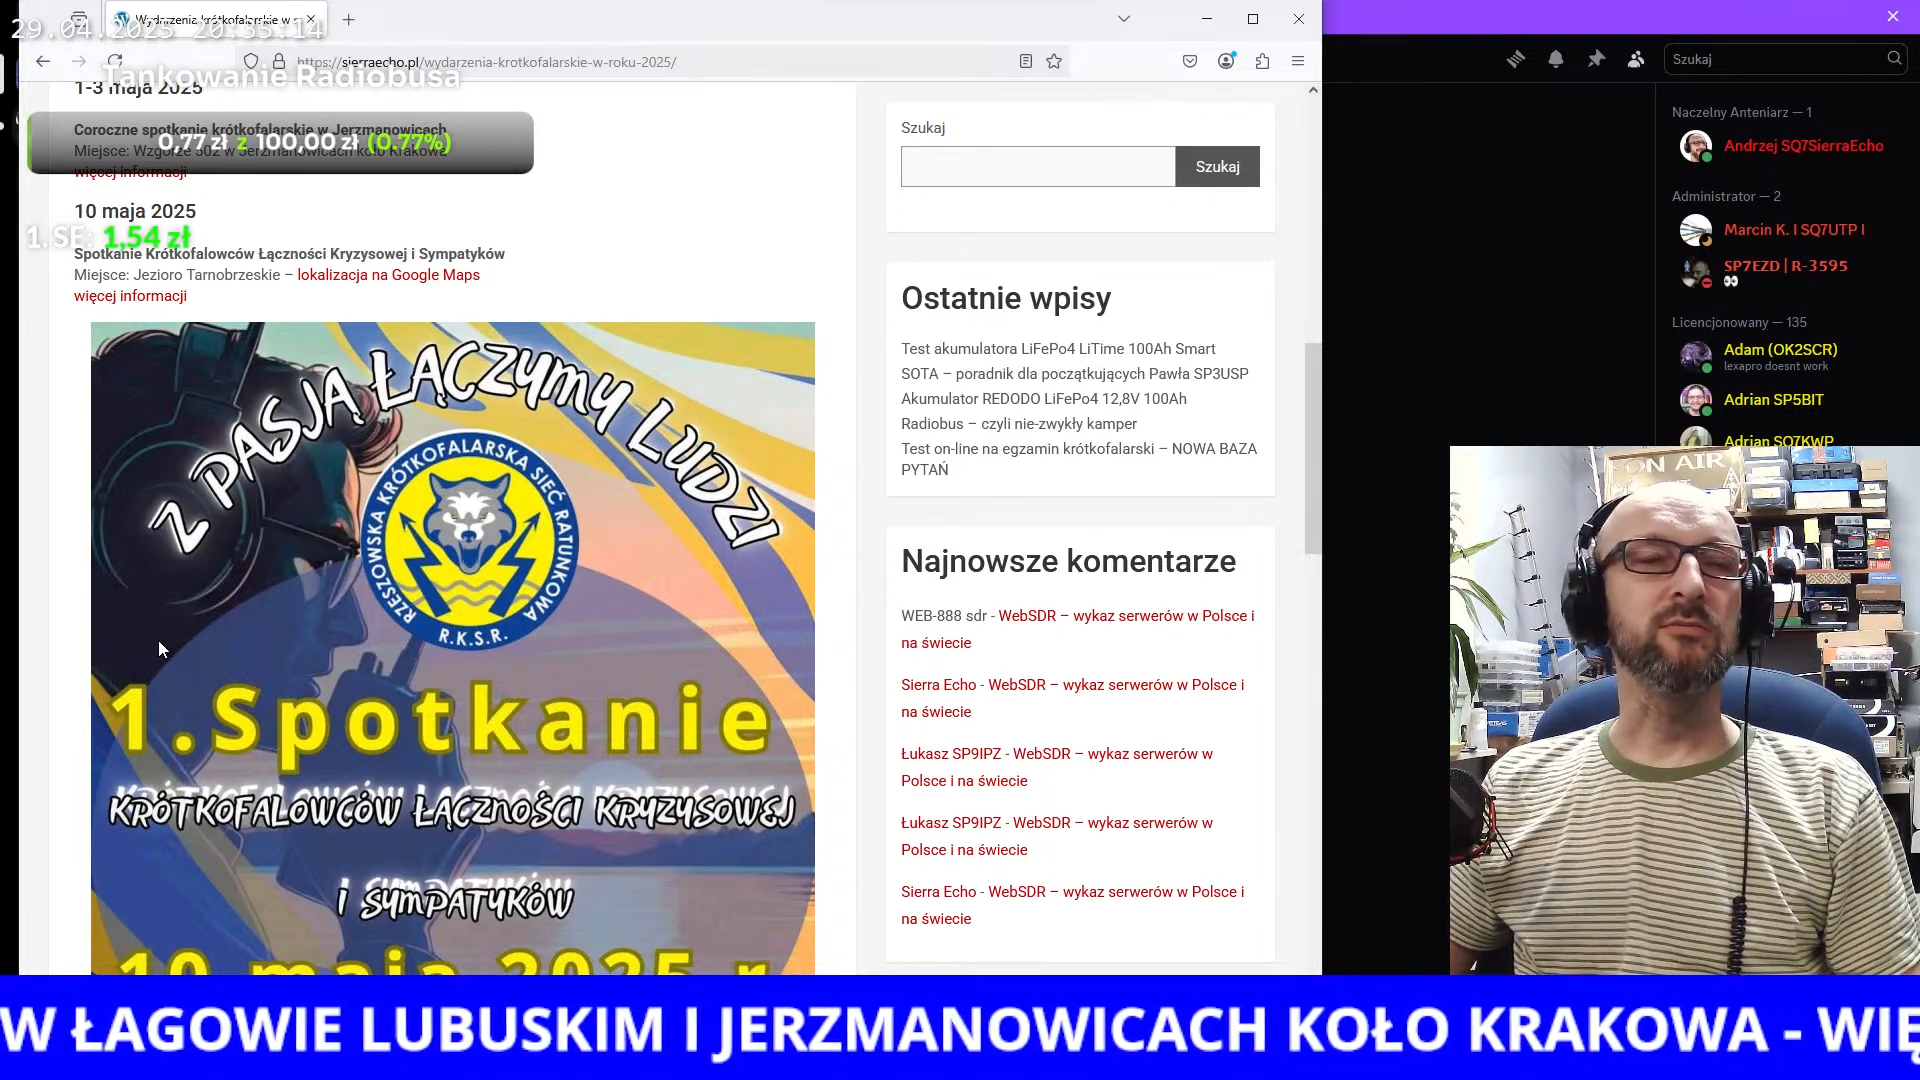Open więcej informacji under 10 maja 2025
This screenshot has height=1080, width=1920.
coord(130,296)
